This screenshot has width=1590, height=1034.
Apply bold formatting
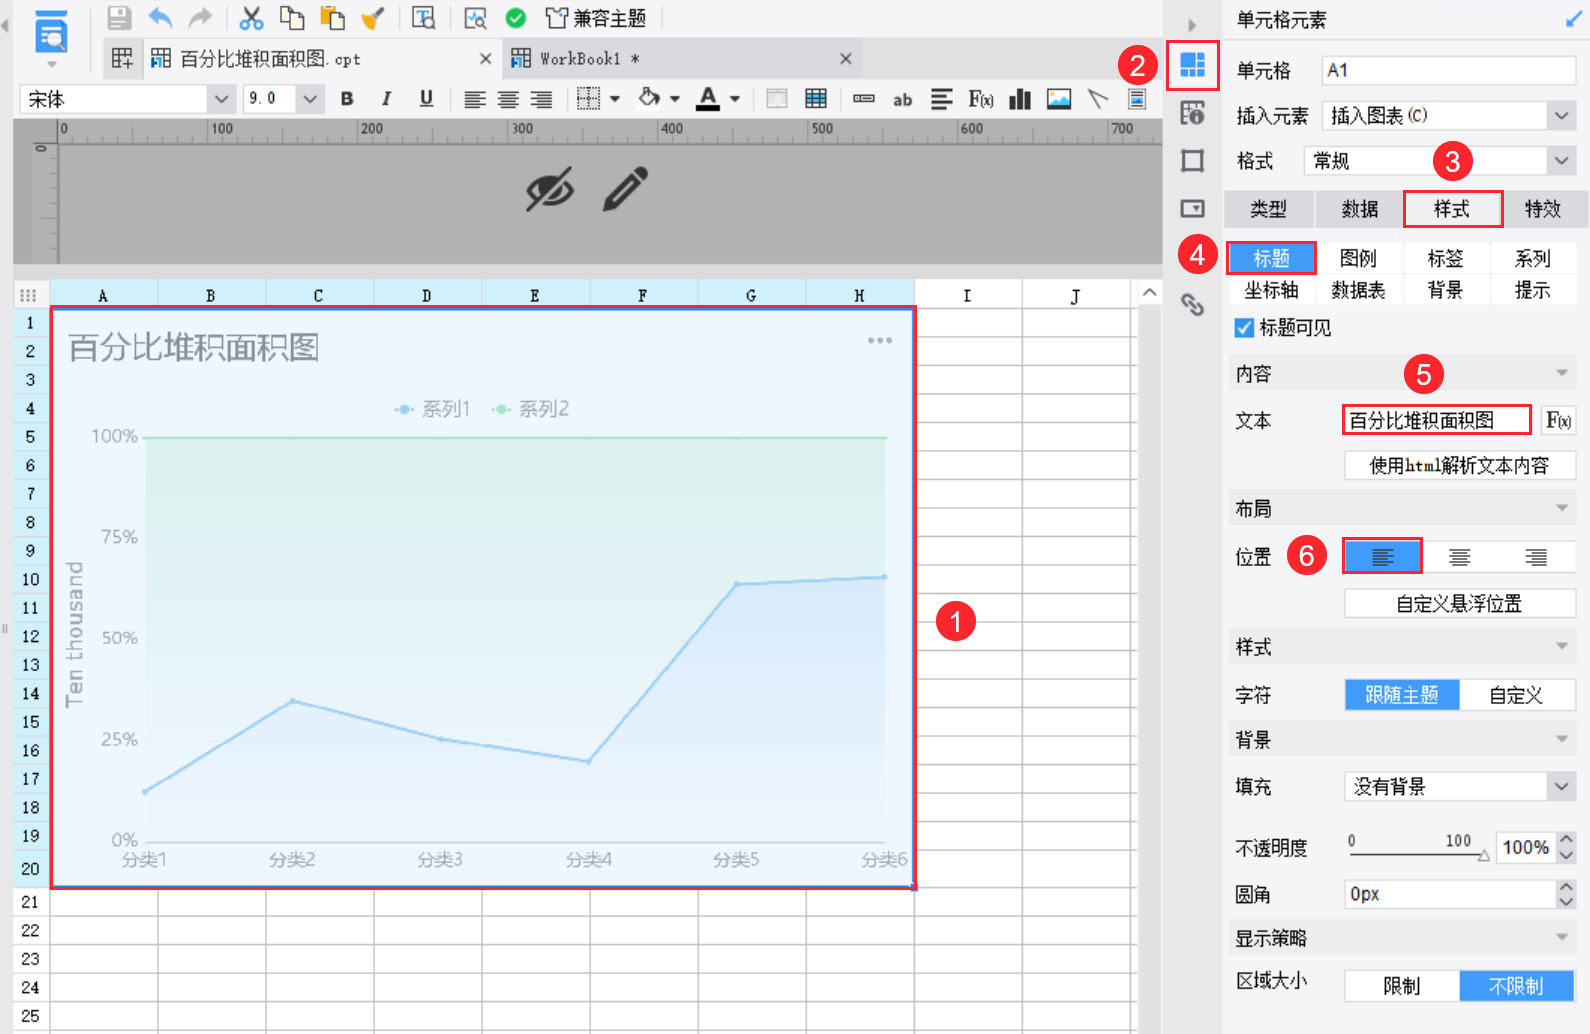pos(347,98)
